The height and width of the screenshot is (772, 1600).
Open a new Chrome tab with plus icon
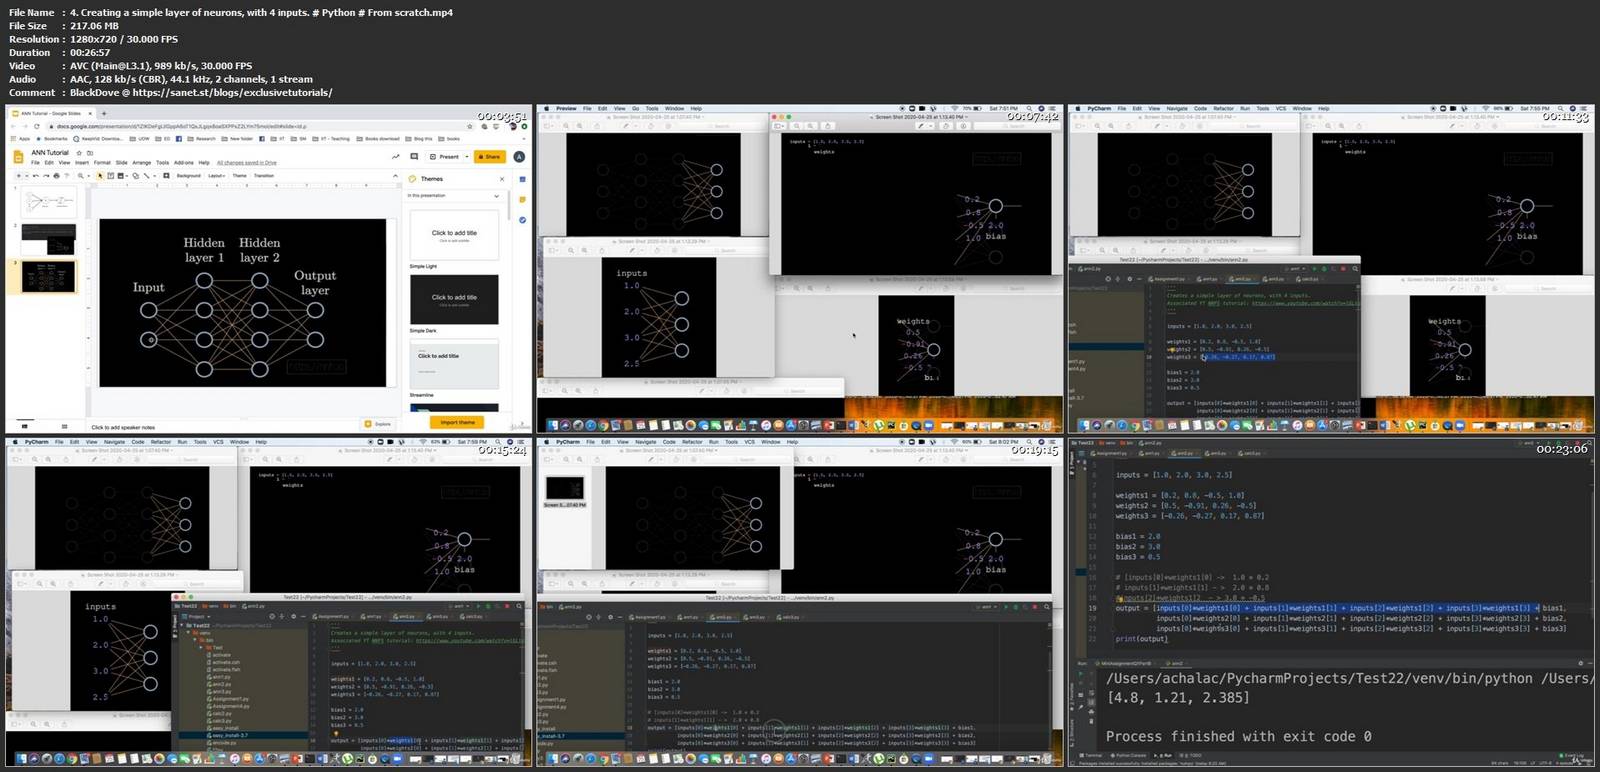104,113
